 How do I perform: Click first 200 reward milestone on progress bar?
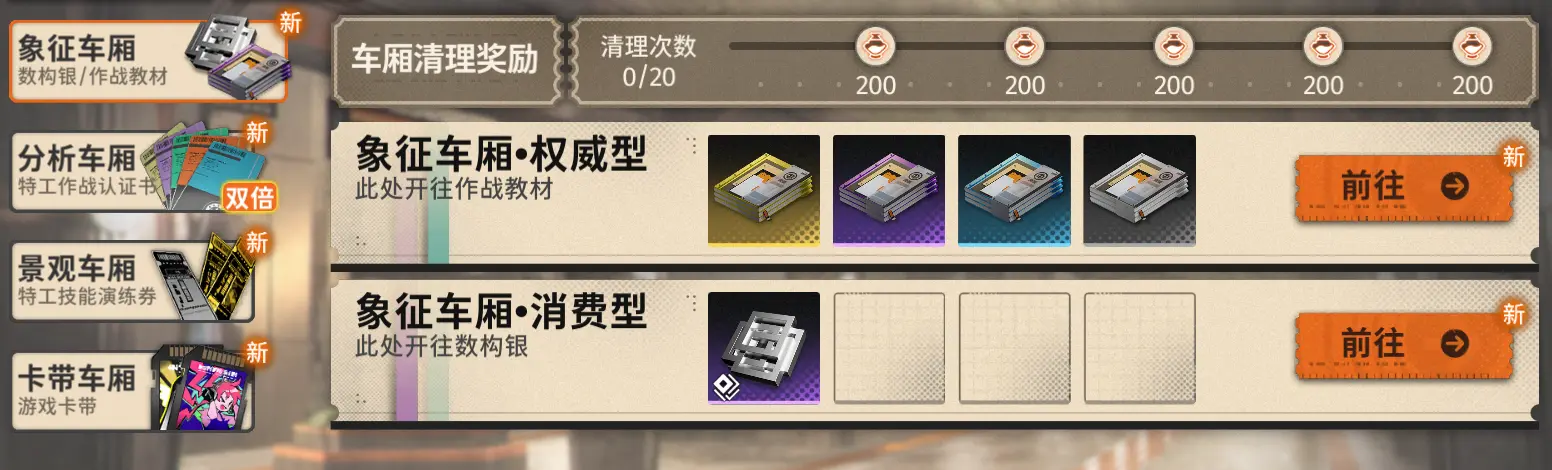[x=876, y=46]
